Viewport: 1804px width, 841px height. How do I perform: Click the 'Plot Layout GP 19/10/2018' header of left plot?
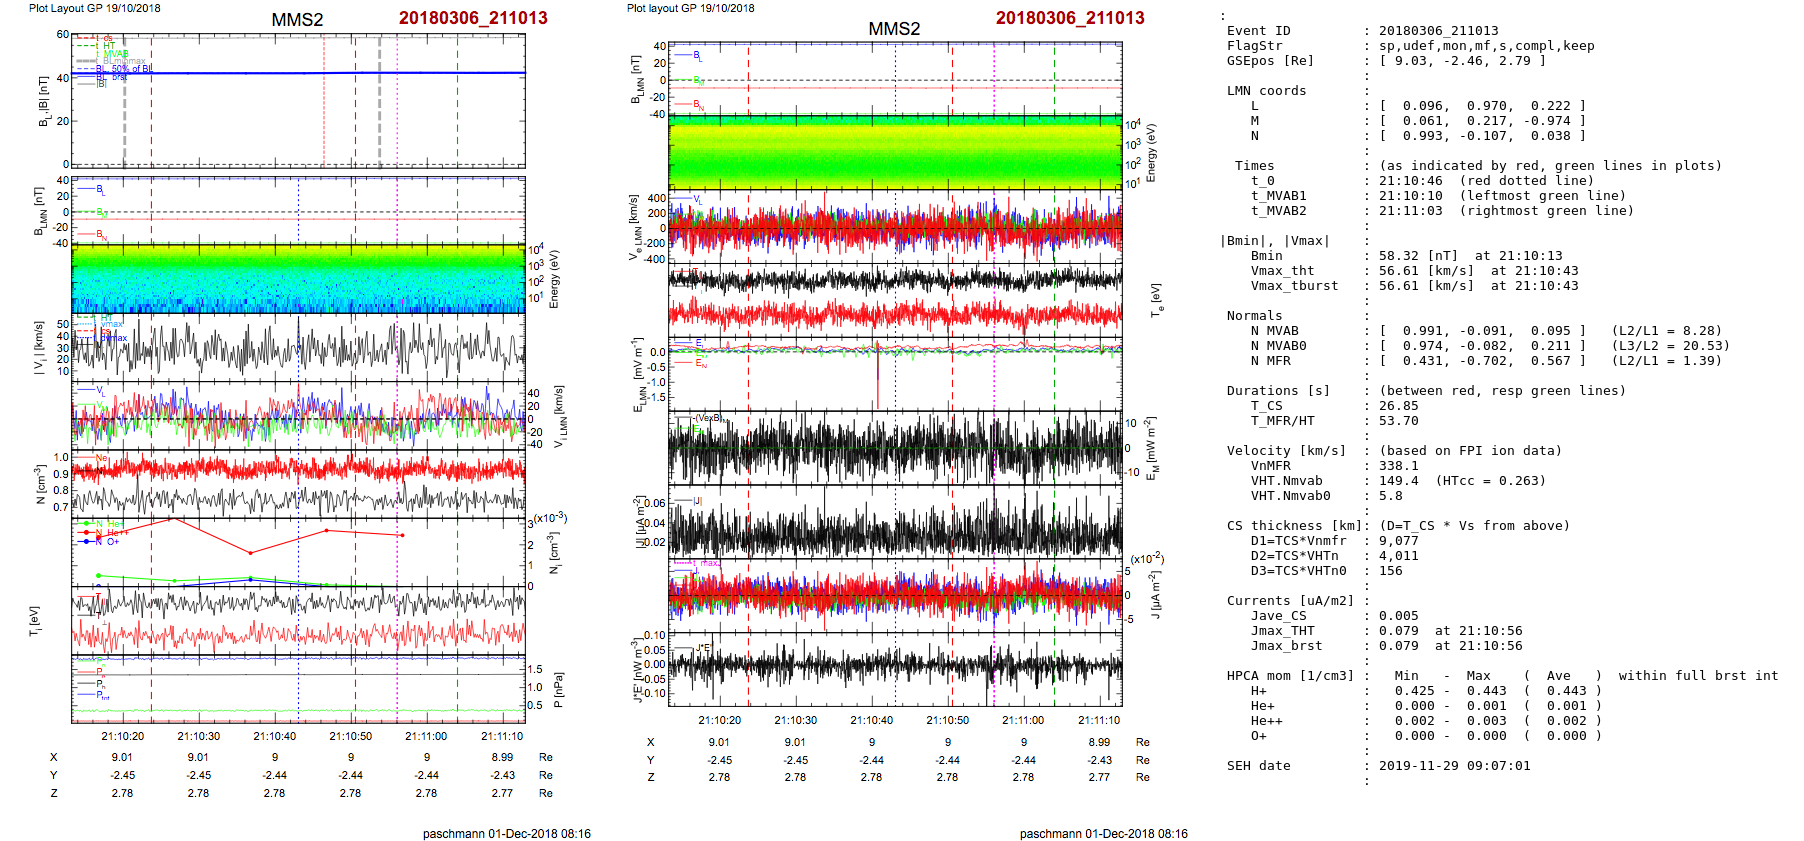[x=94, y=8]
